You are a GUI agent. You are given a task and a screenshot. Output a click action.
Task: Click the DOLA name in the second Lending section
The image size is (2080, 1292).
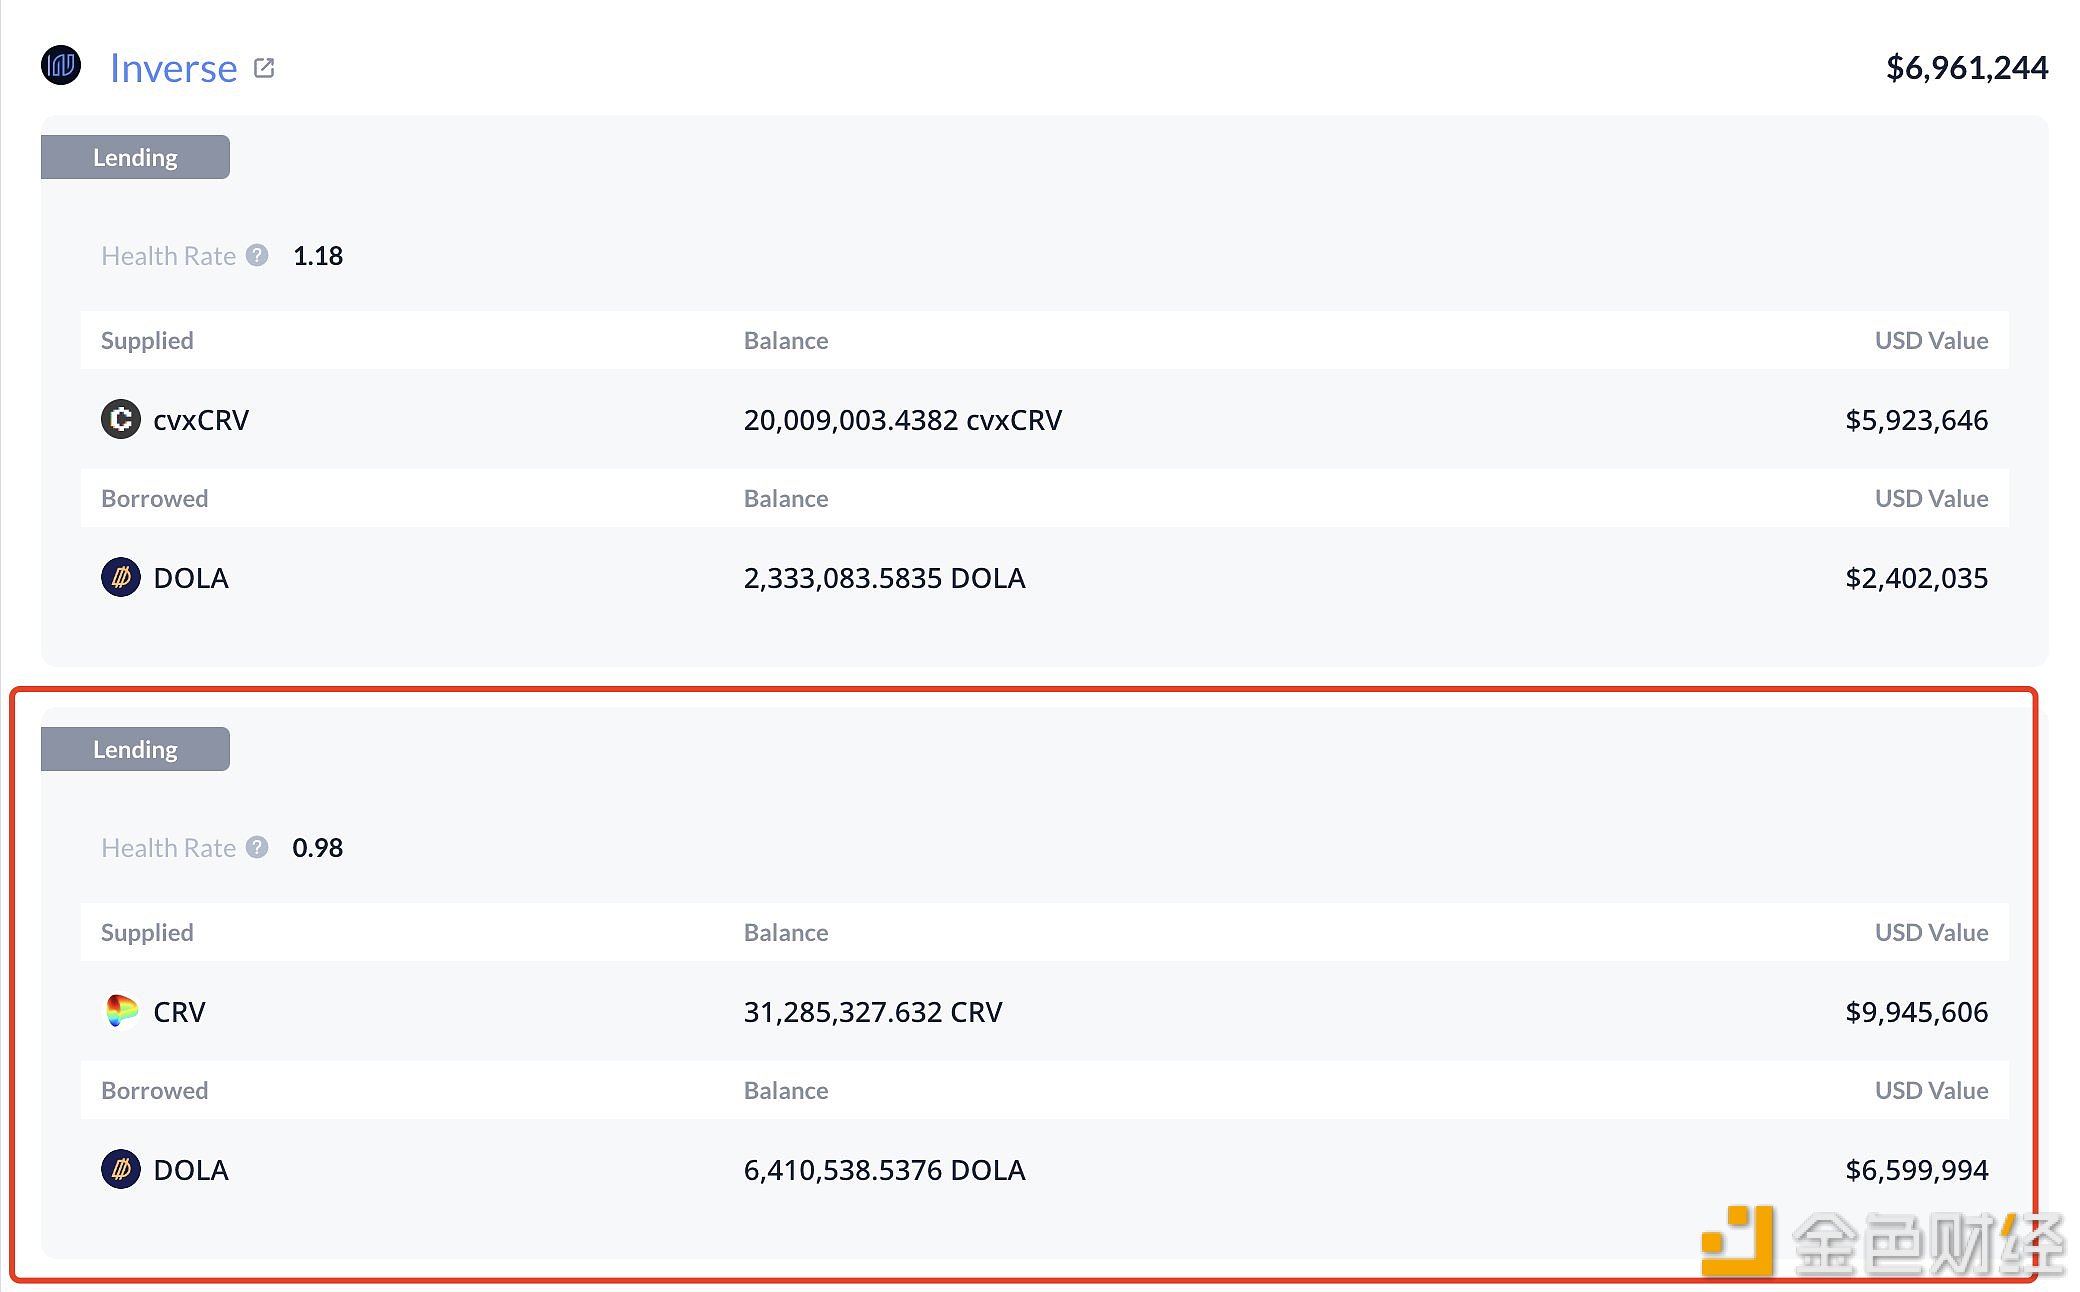pyautogui.click(x=191, y=1170)
